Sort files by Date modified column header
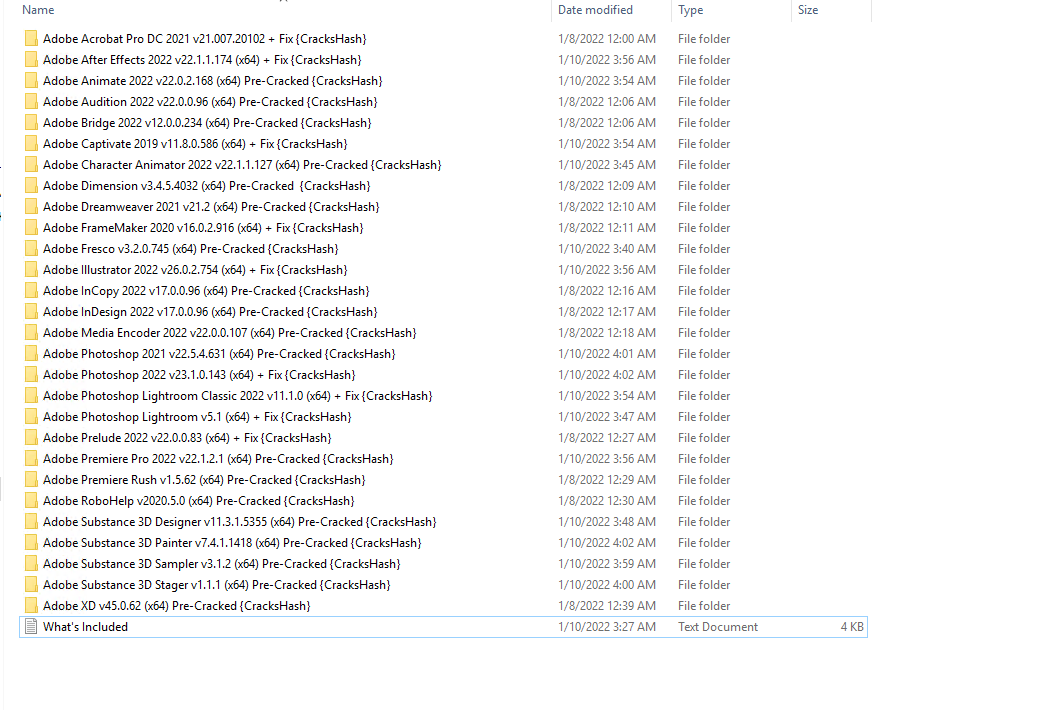Screen dimensions: 1039x710 click(x=595, y=10)
